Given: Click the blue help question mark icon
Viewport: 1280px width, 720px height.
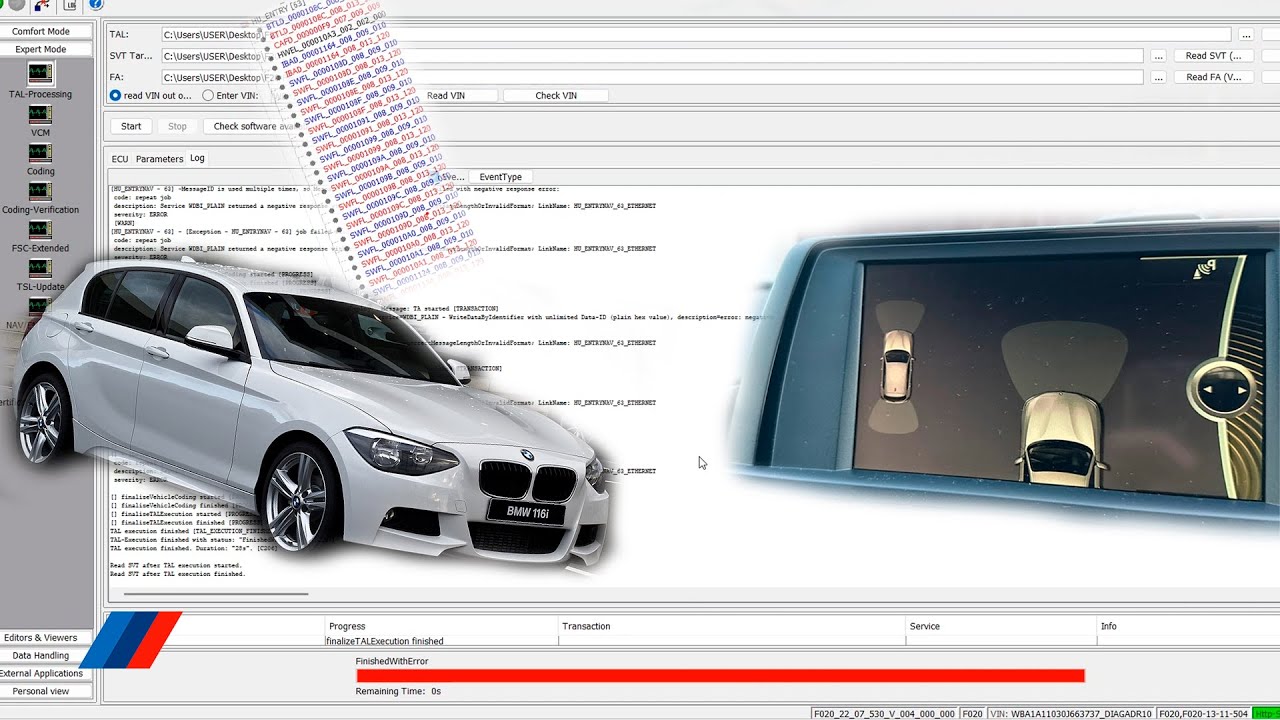Looking at the screenshot, I should pyautogui.click(x=95, y=5).
